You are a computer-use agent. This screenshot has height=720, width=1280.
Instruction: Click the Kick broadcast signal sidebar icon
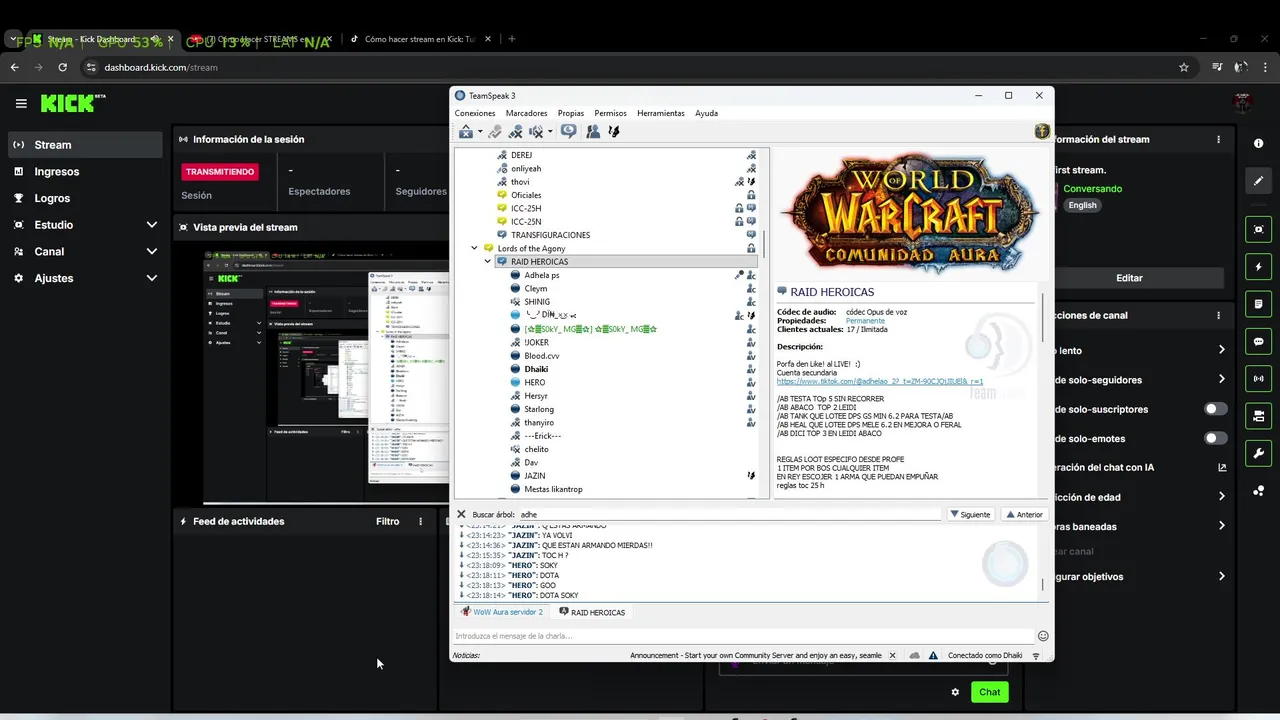1258,379
